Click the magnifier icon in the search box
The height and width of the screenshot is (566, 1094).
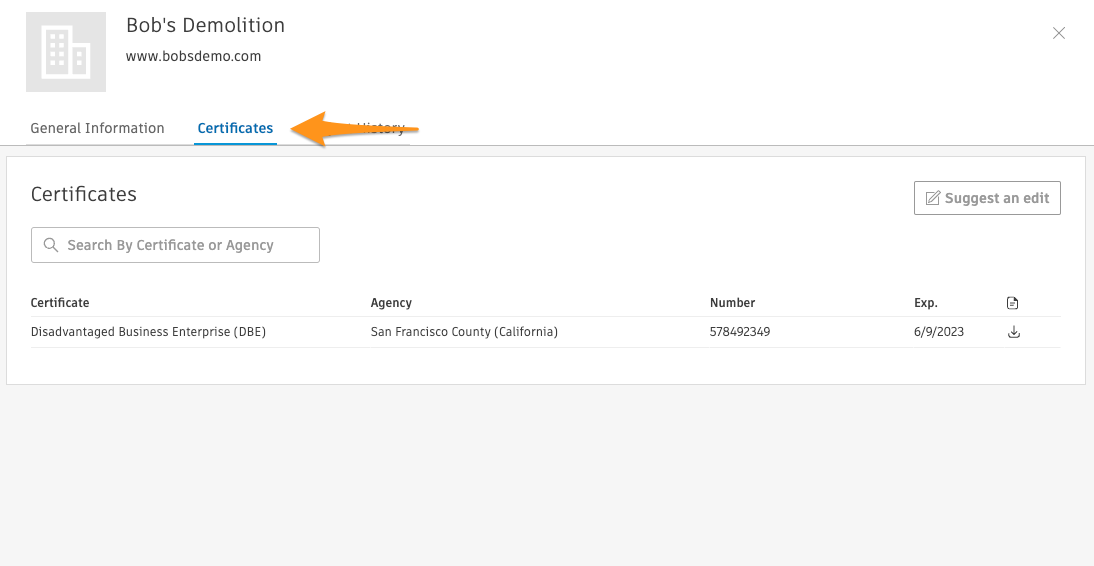coord(51,245)
